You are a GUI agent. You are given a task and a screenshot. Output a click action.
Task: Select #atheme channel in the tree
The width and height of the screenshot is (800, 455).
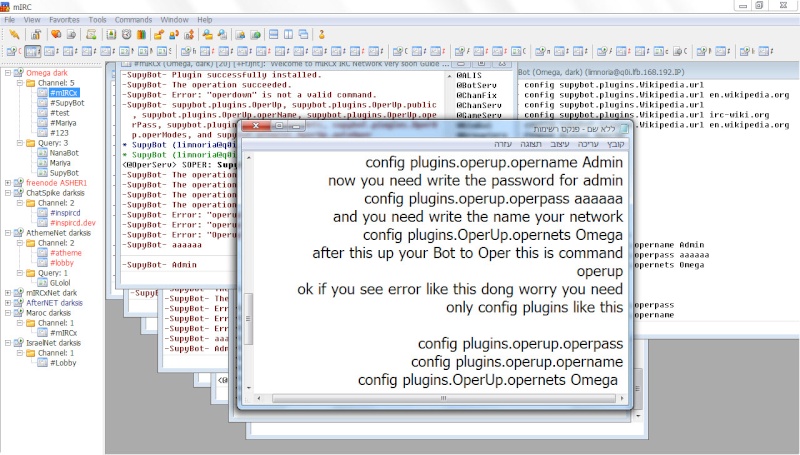pos(66,253)
